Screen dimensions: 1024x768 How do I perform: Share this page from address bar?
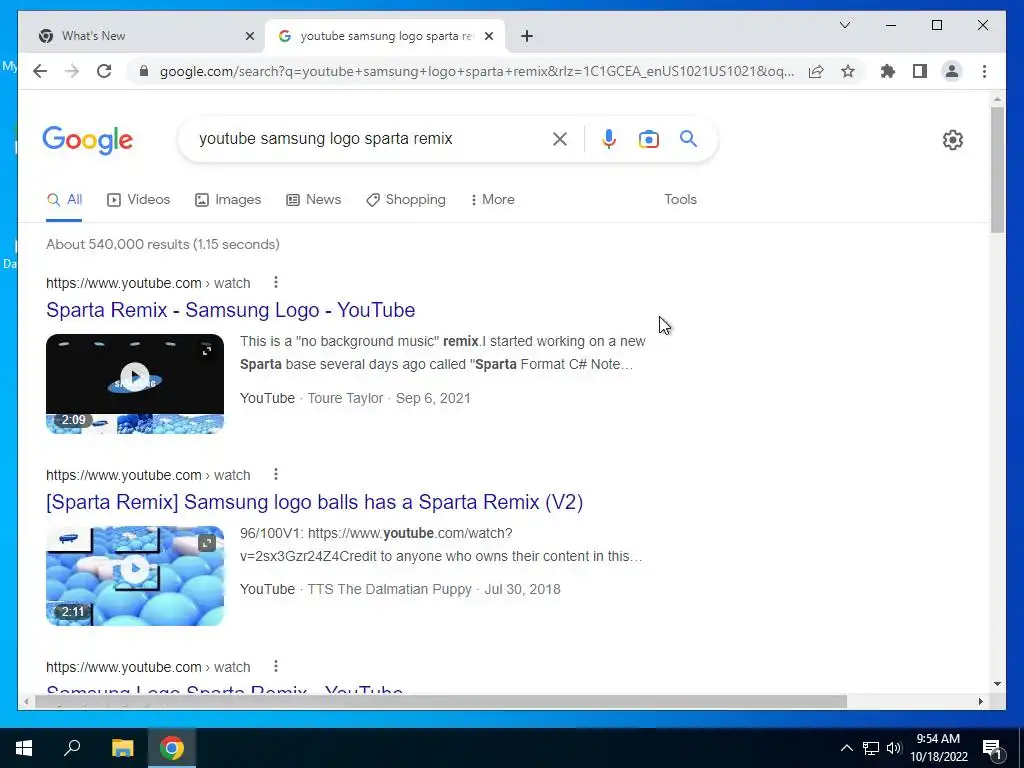pos(816,71)
